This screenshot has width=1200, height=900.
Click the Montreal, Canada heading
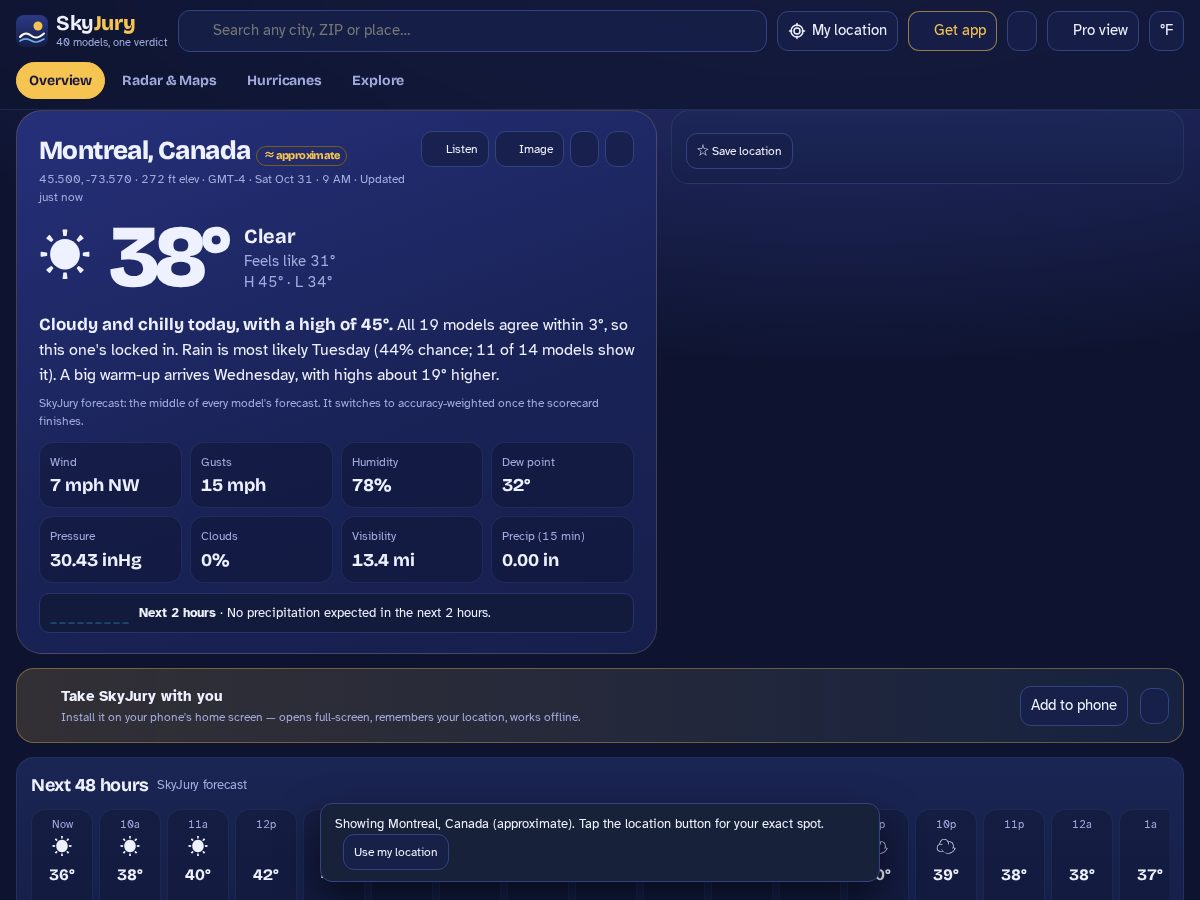144,151
